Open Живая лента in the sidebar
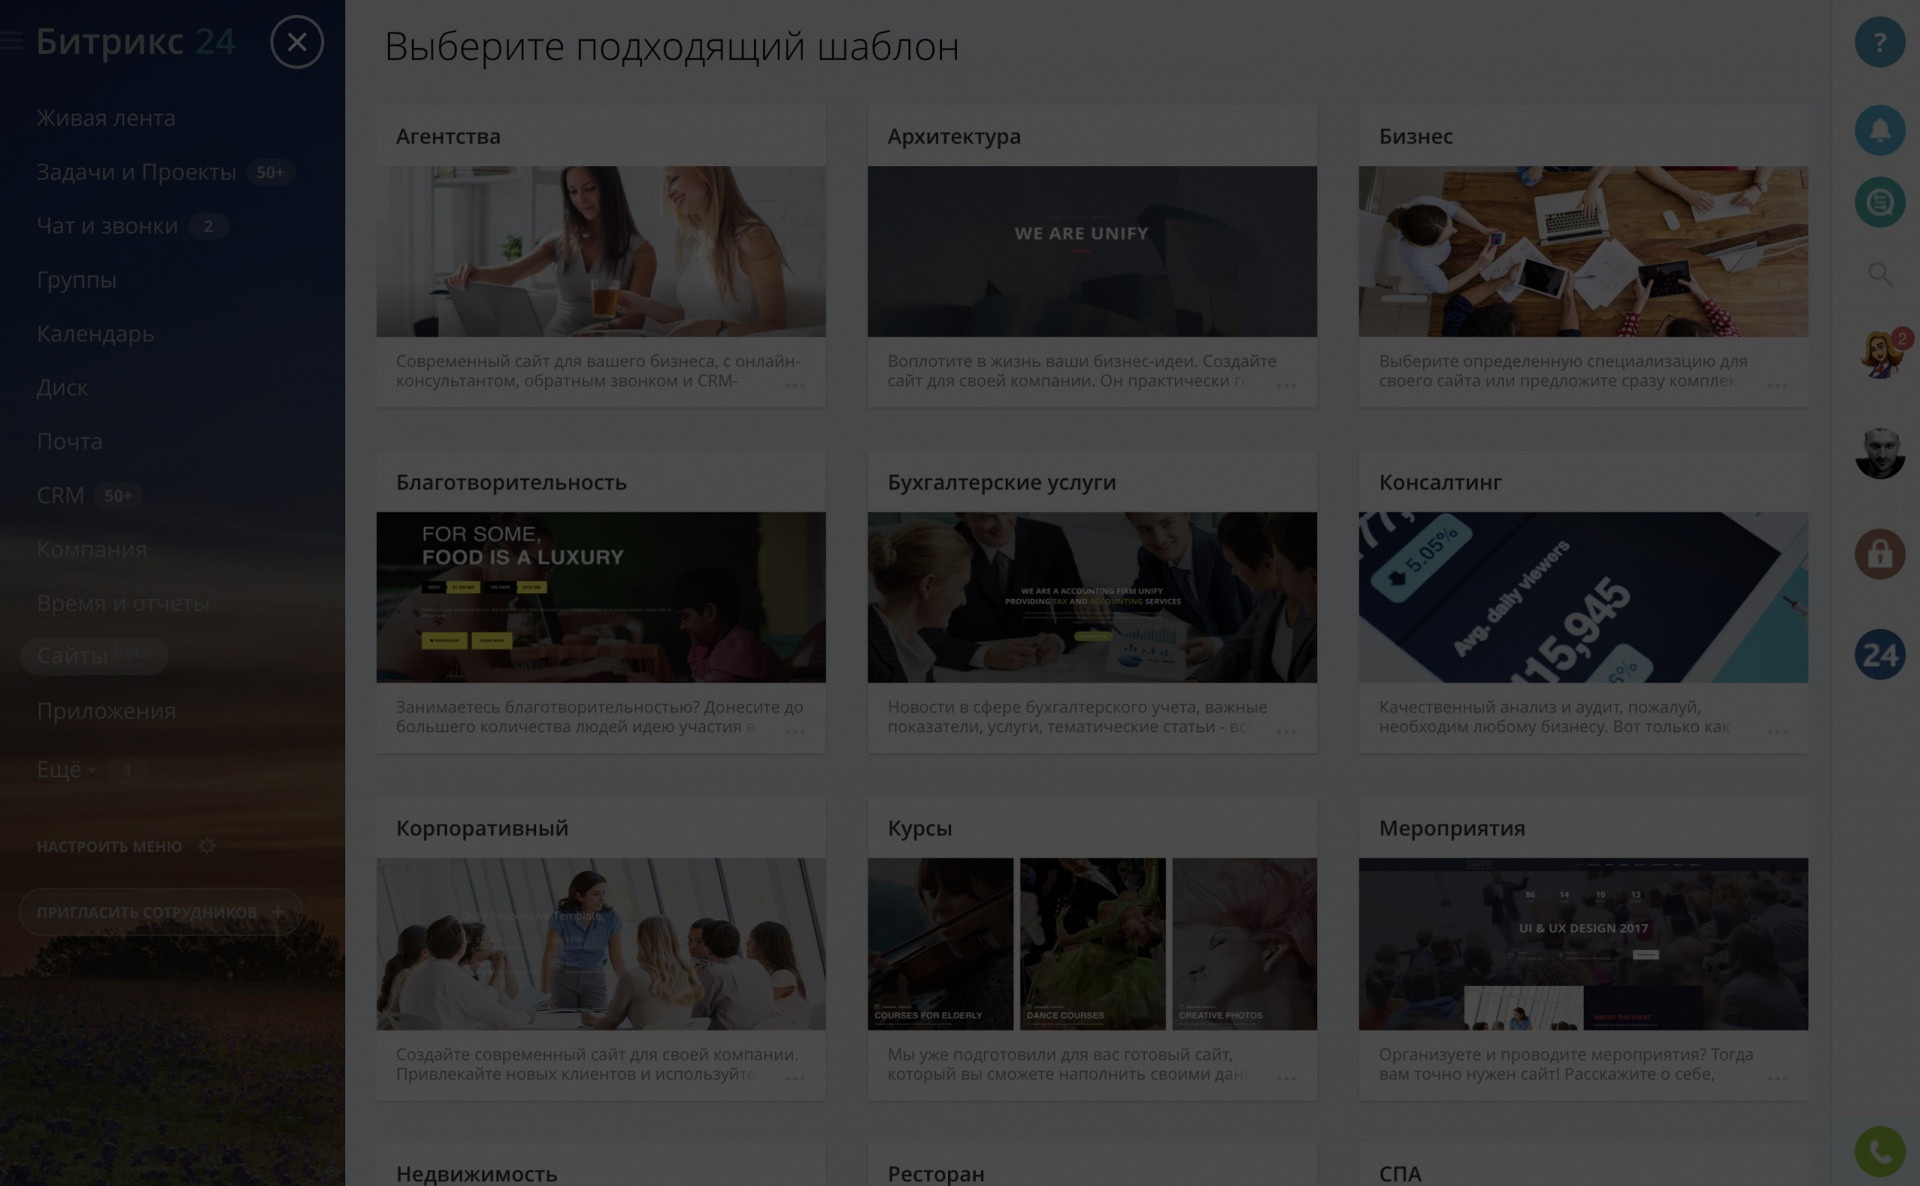This screenshot has height=1186, width=1920. tap(106, 118)
